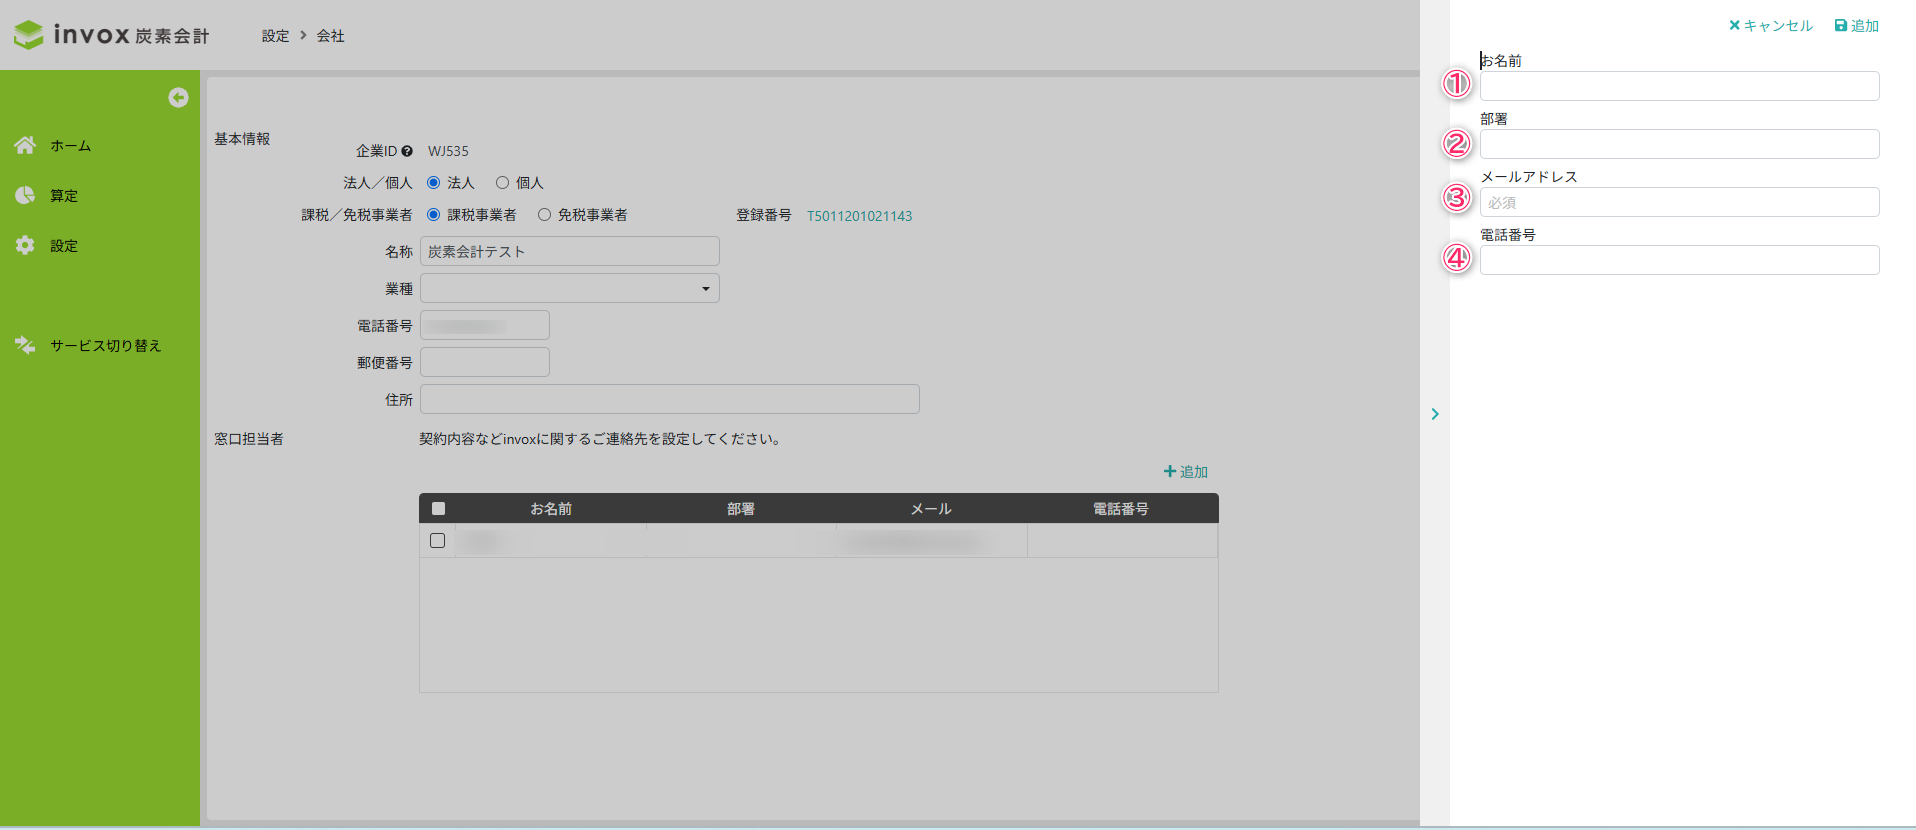Click the 算定 pie chart icon

tap(25, 195)
